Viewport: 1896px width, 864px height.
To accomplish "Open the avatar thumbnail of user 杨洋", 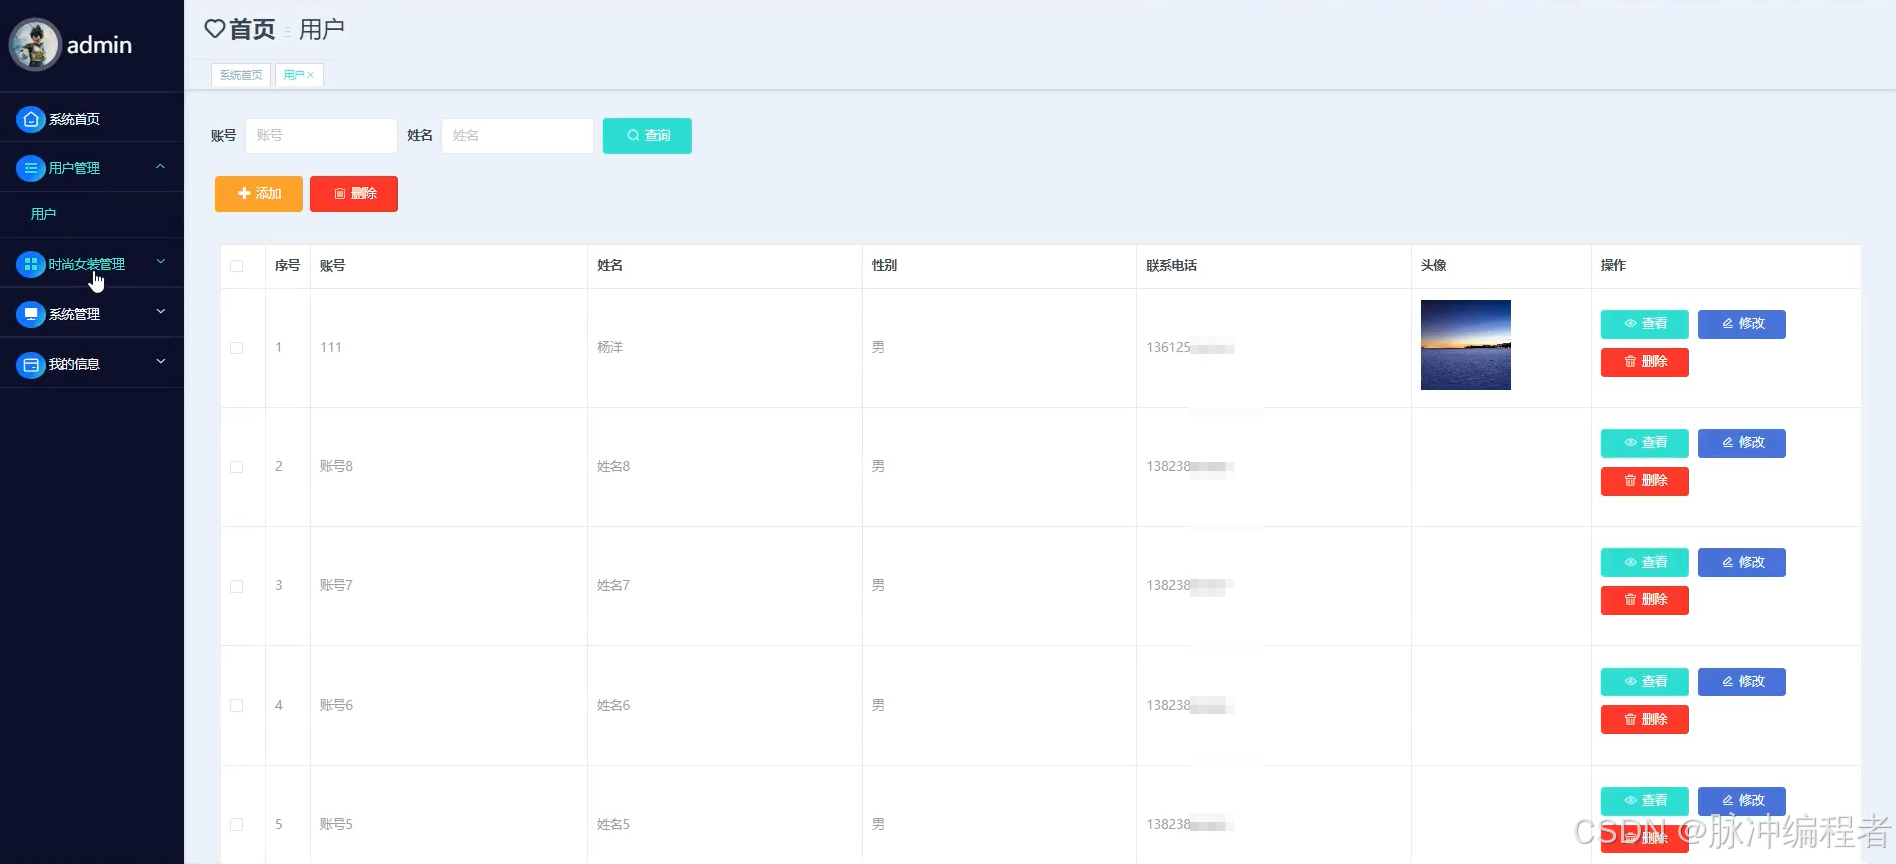I will (x=1466, y=345).
